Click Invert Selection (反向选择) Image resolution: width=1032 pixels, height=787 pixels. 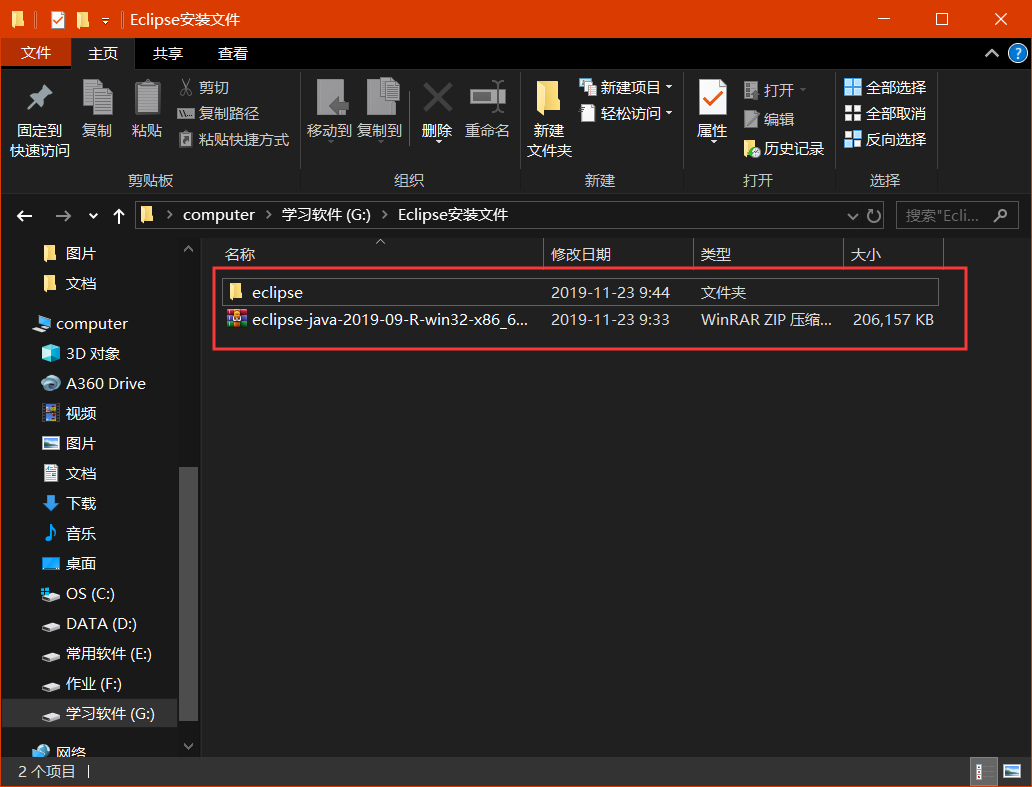(x=885, y=140)
